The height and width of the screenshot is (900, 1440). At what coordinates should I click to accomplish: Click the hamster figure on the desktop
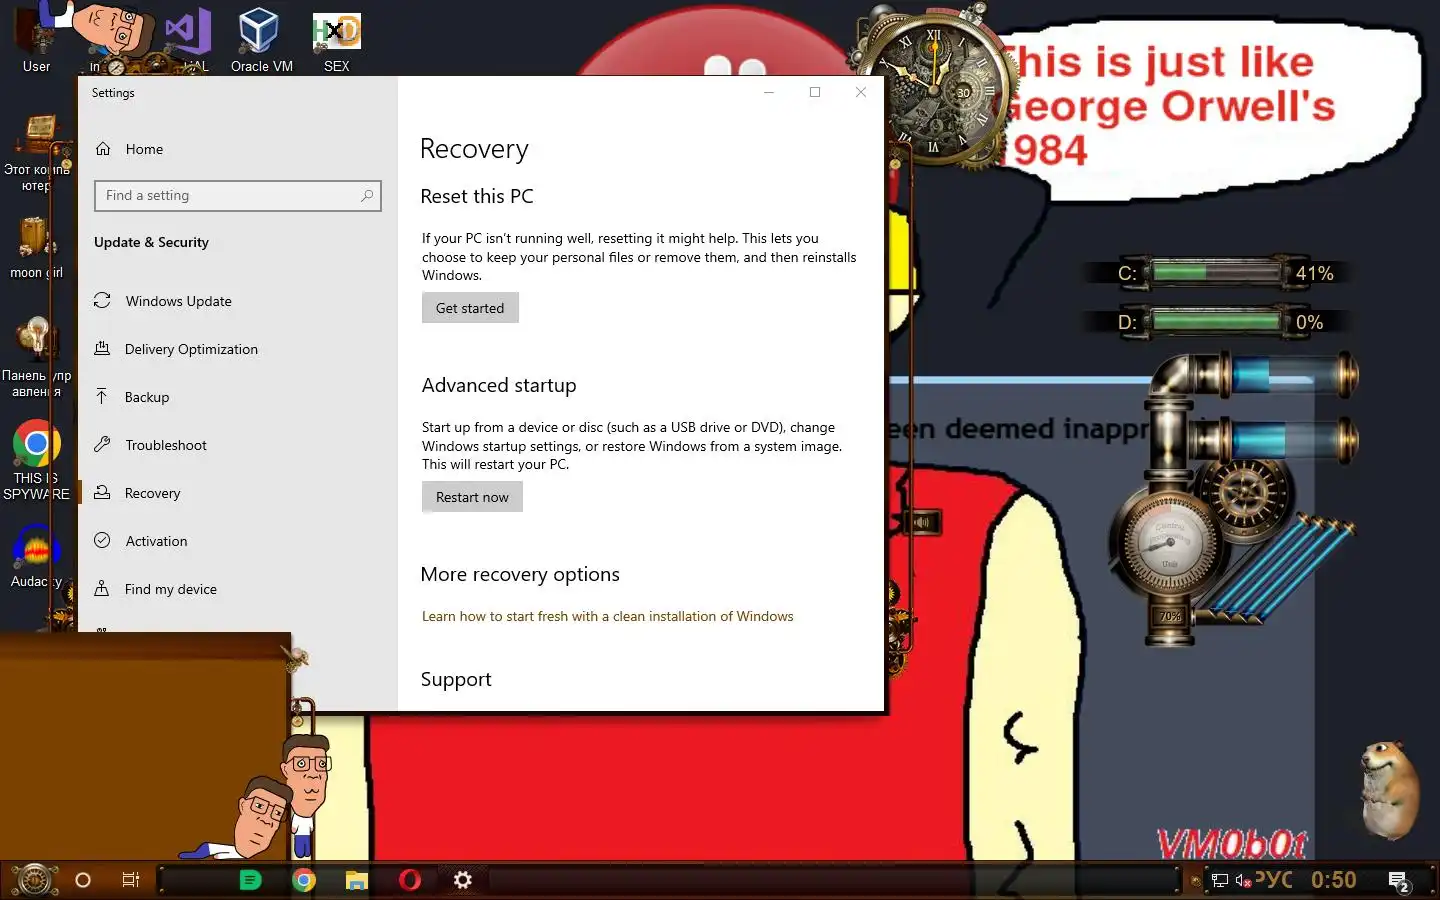pyautogui.click(x=1391, y=789)
